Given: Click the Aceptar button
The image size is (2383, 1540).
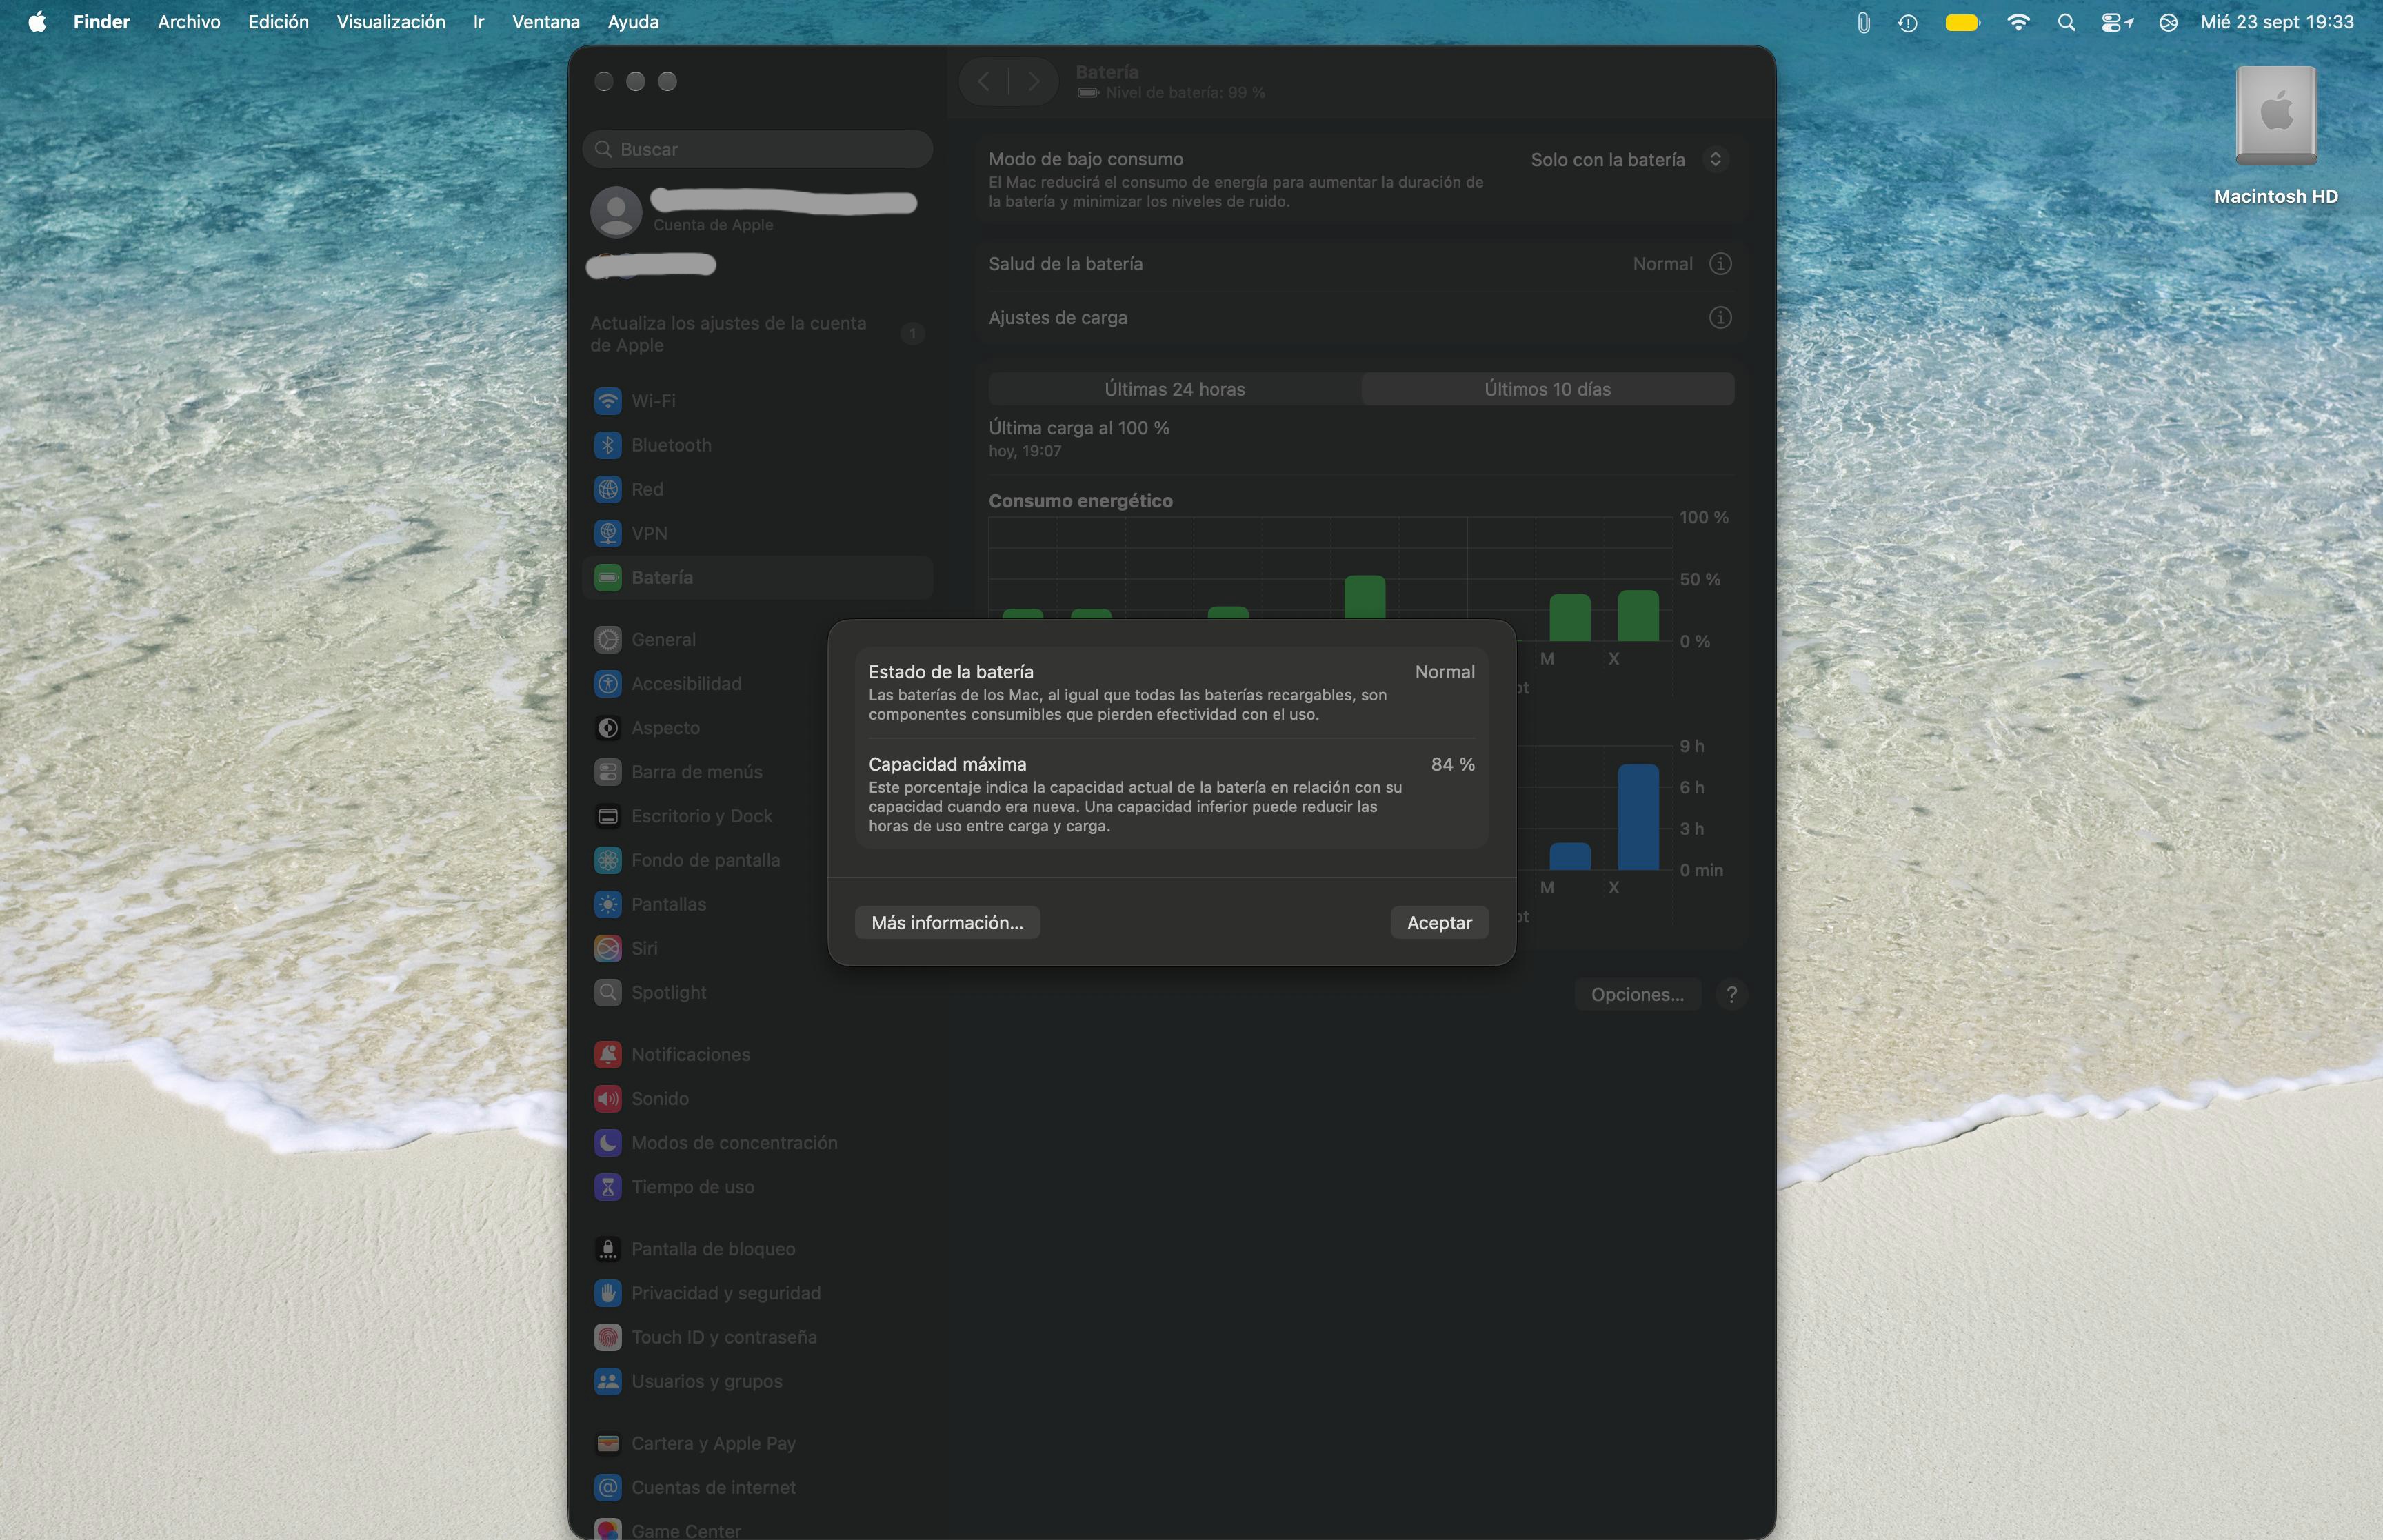Looking at the screenshot, I should point(1439,923).
